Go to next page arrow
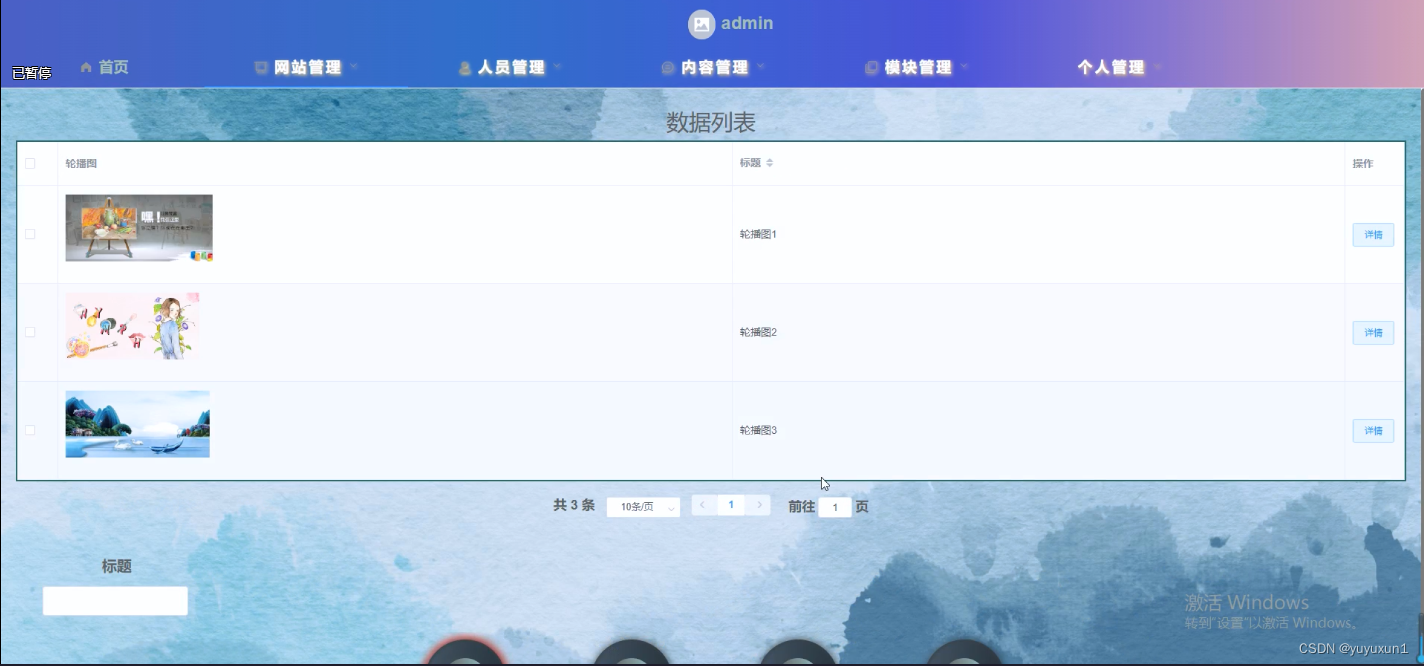The height and width of the screenshot is (666, 1424). [760, 505]
